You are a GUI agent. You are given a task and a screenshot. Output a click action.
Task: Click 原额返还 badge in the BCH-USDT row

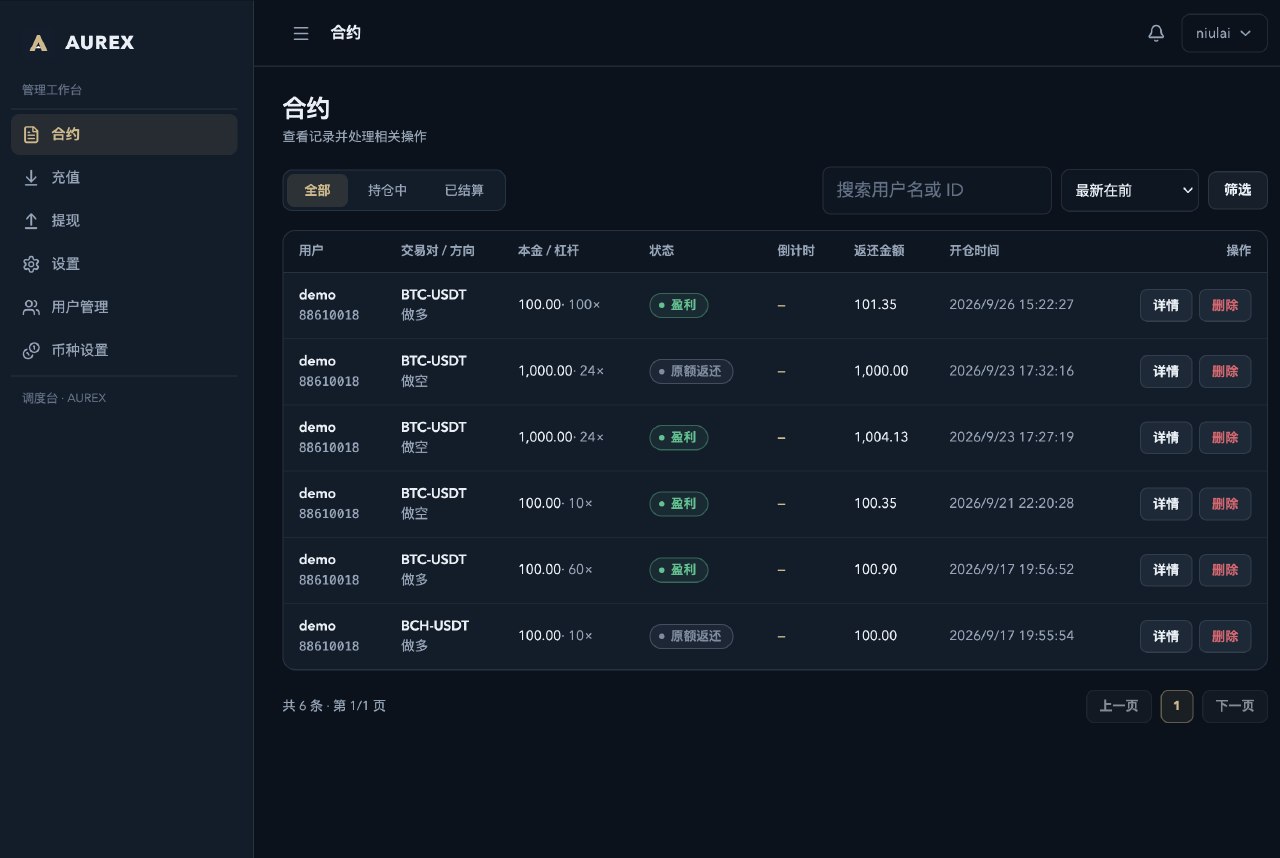[691, 636]
